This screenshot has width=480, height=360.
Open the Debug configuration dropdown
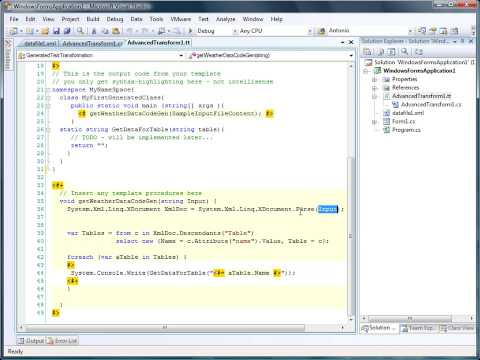tap(235, 31)
